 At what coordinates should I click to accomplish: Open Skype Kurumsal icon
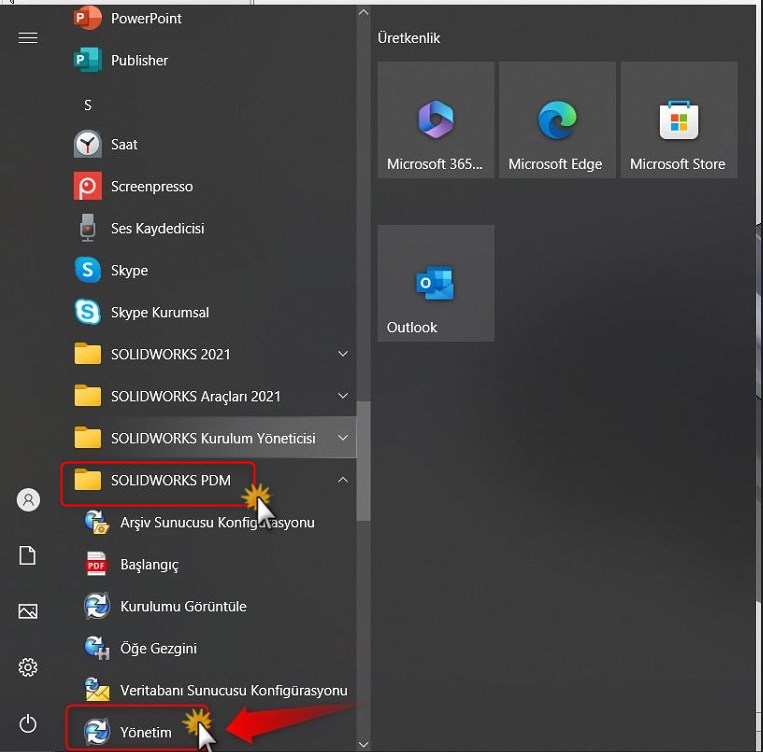[x=88, y=312]
